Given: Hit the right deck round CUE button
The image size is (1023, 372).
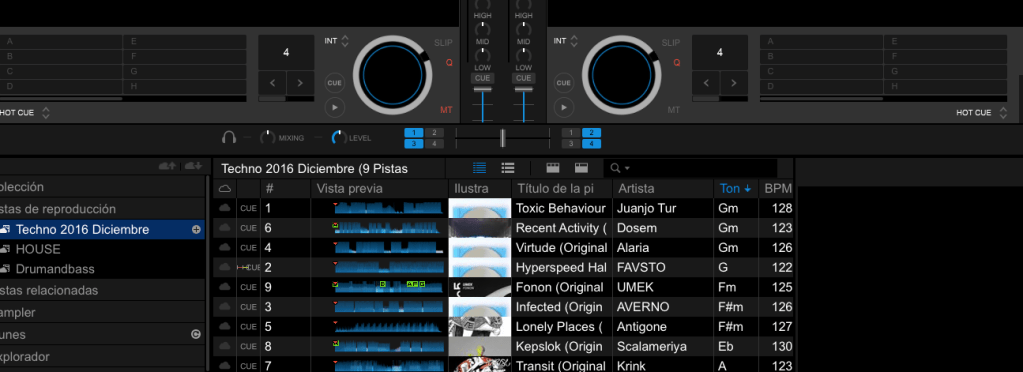Looking at the screenshot, I should click(x=564, y=83).
